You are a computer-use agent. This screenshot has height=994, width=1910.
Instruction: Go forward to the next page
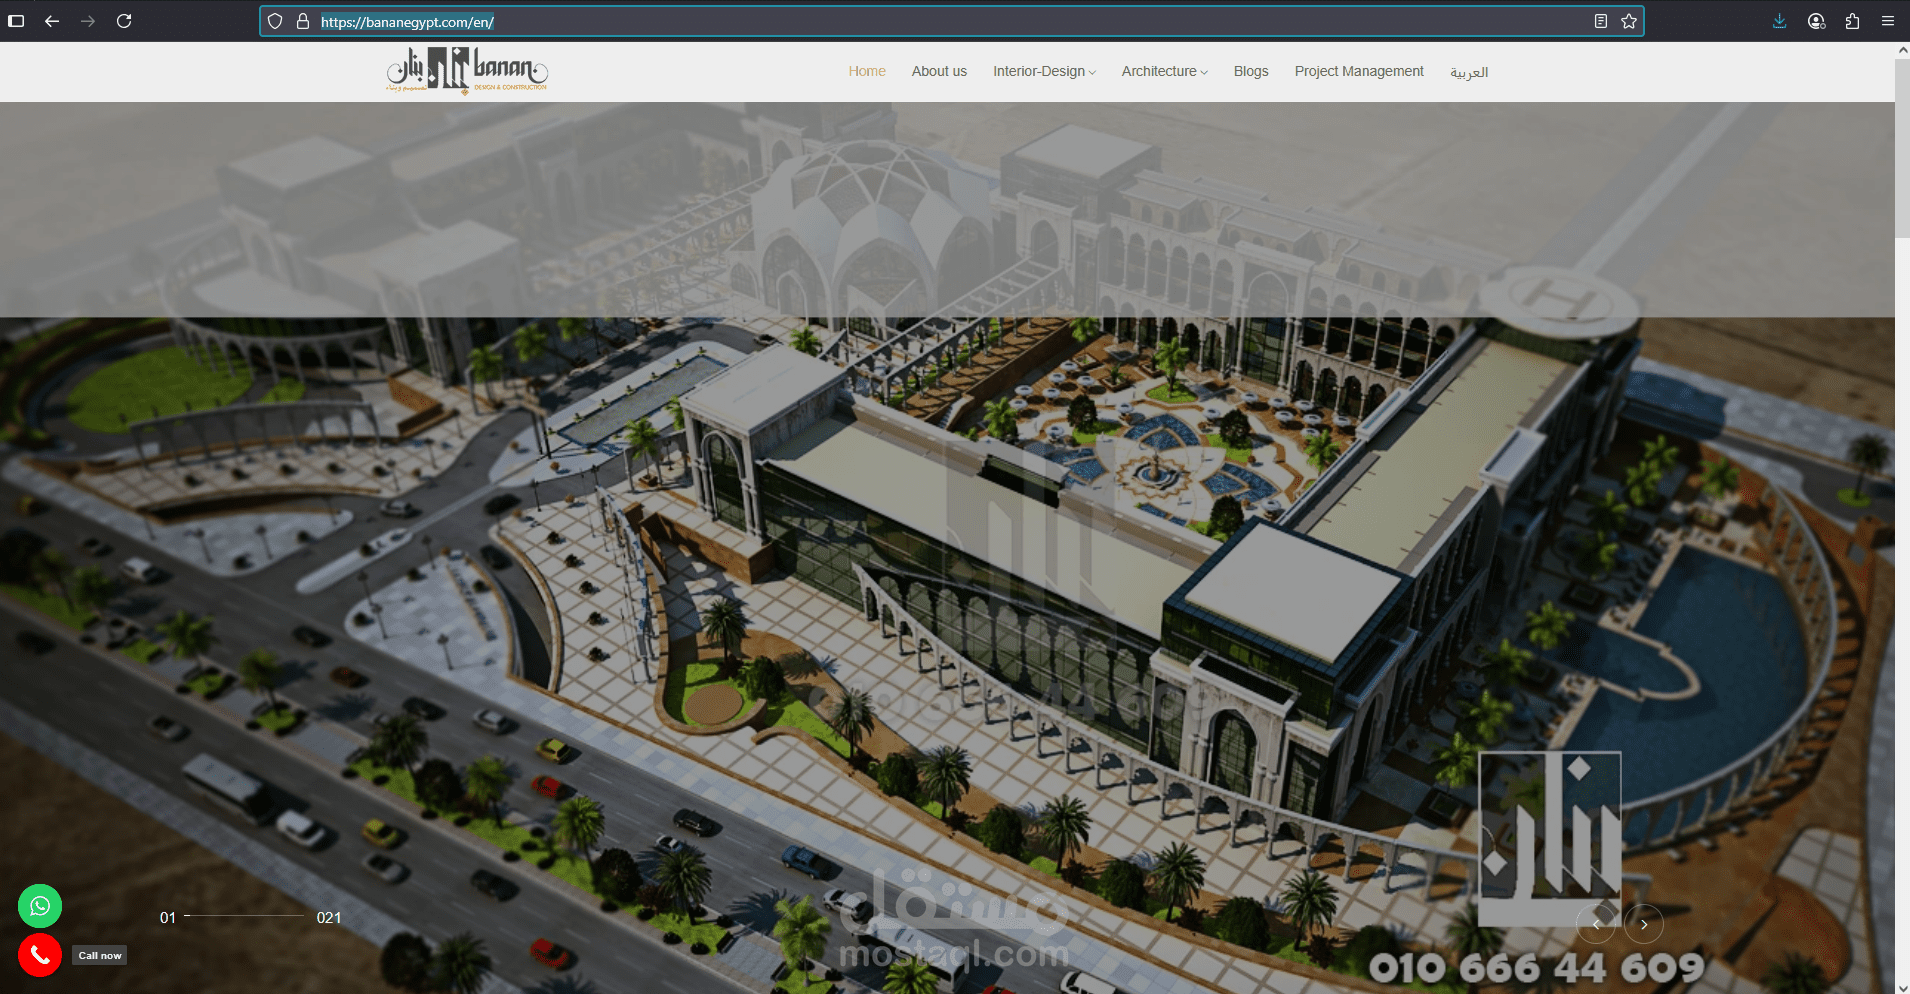(x=88, y=21)
